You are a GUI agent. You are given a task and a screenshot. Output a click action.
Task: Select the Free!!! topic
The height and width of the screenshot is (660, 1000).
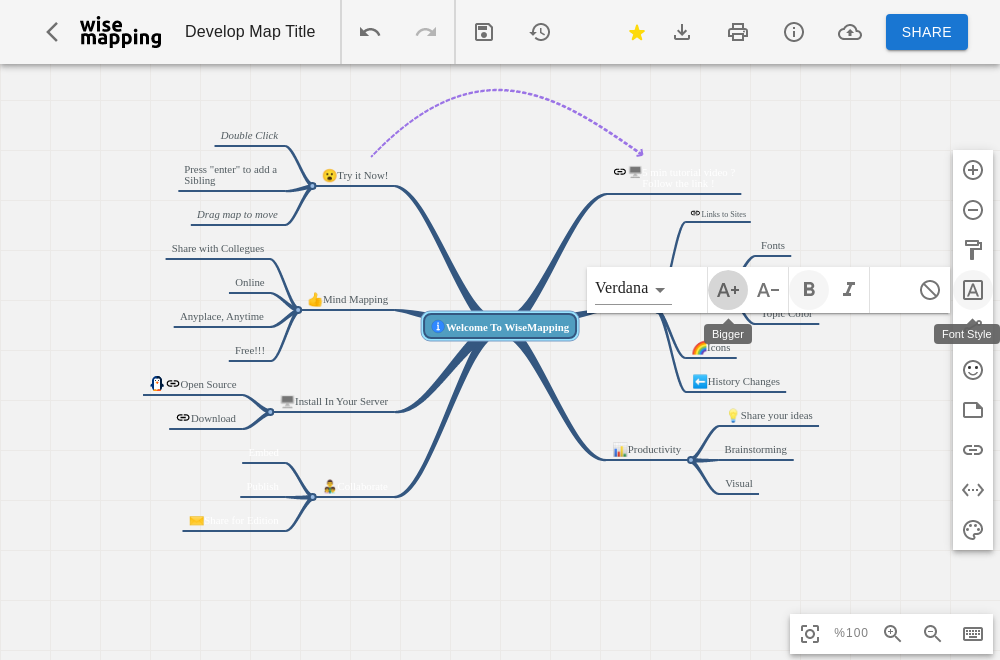pos(249,350)
